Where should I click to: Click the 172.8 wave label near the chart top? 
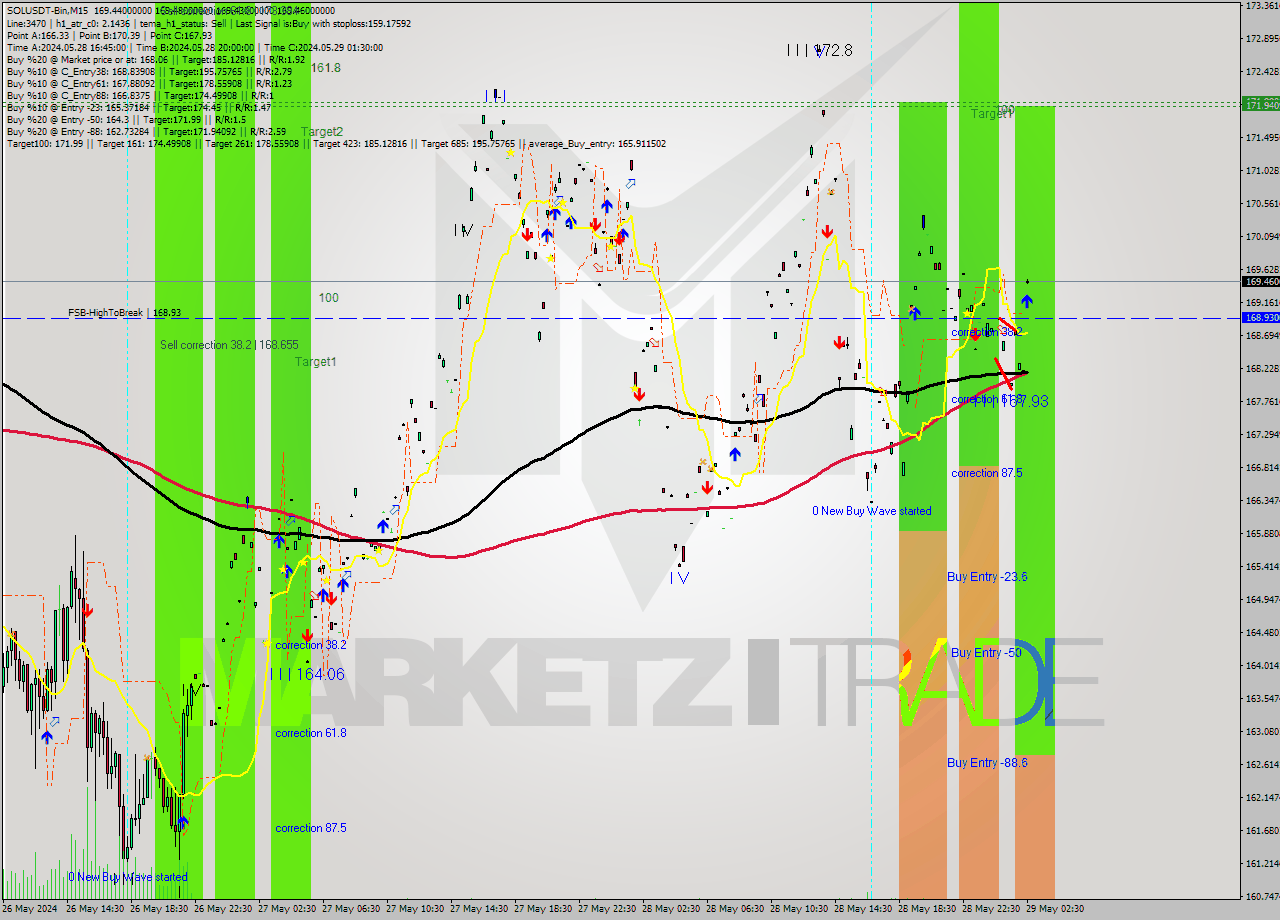pos(820,49)
